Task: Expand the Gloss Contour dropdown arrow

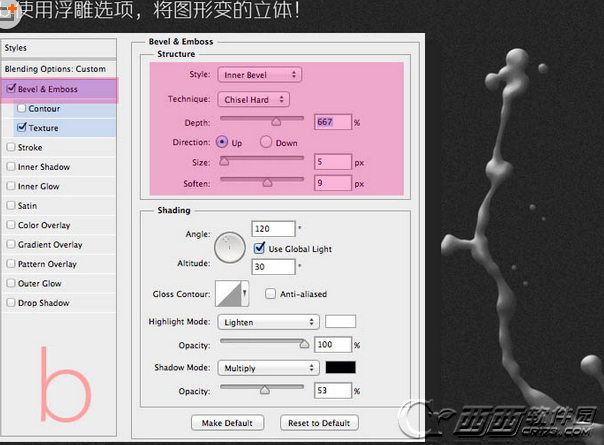Action: click(245, 294)
